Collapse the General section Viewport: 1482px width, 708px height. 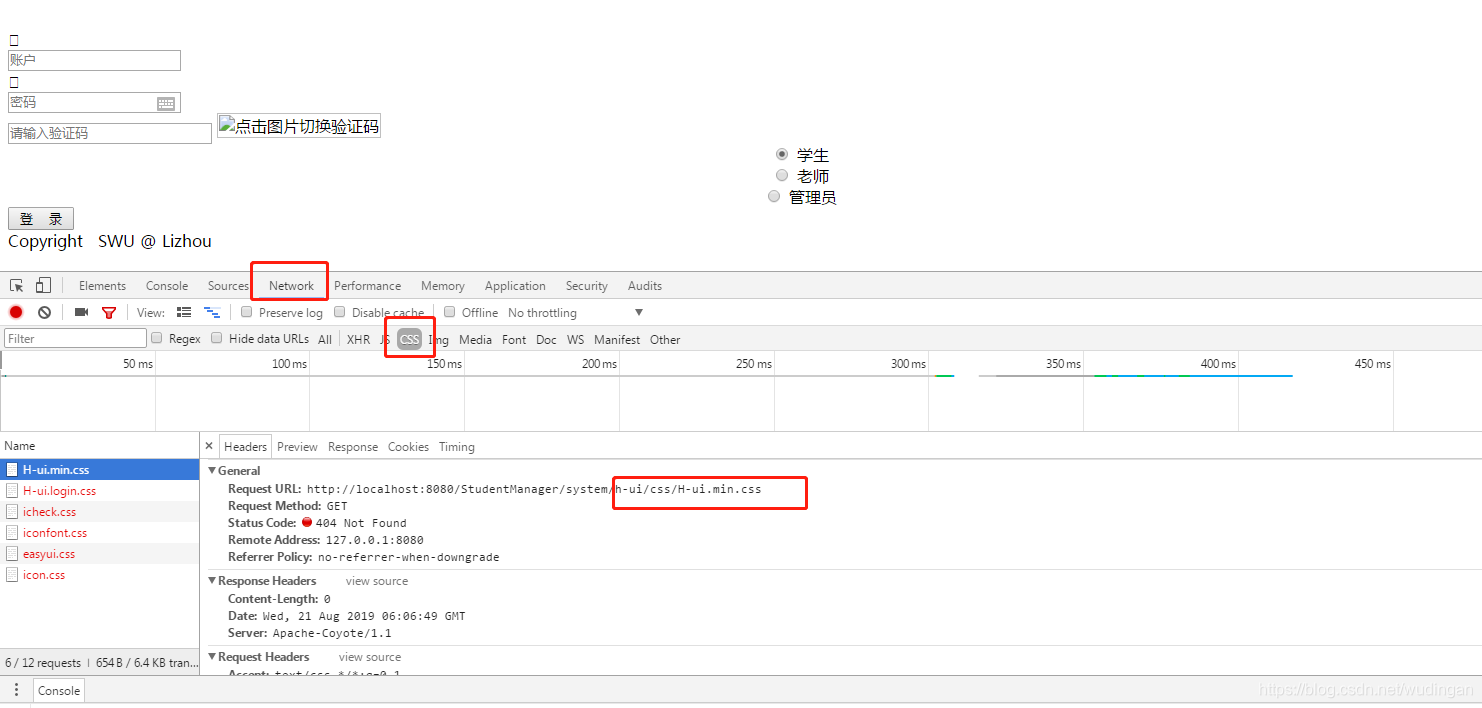tap(212, 471)
